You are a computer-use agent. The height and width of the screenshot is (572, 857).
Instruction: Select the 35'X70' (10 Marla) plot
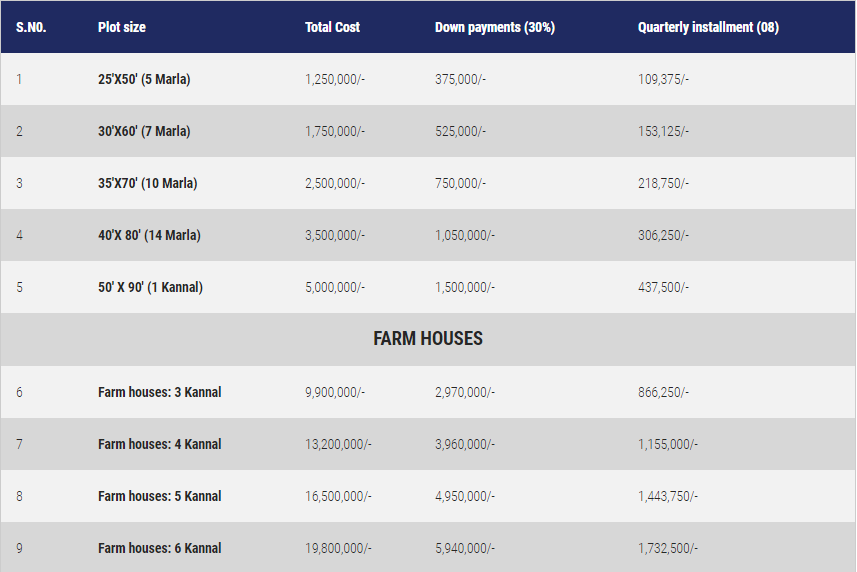[147, 183]
